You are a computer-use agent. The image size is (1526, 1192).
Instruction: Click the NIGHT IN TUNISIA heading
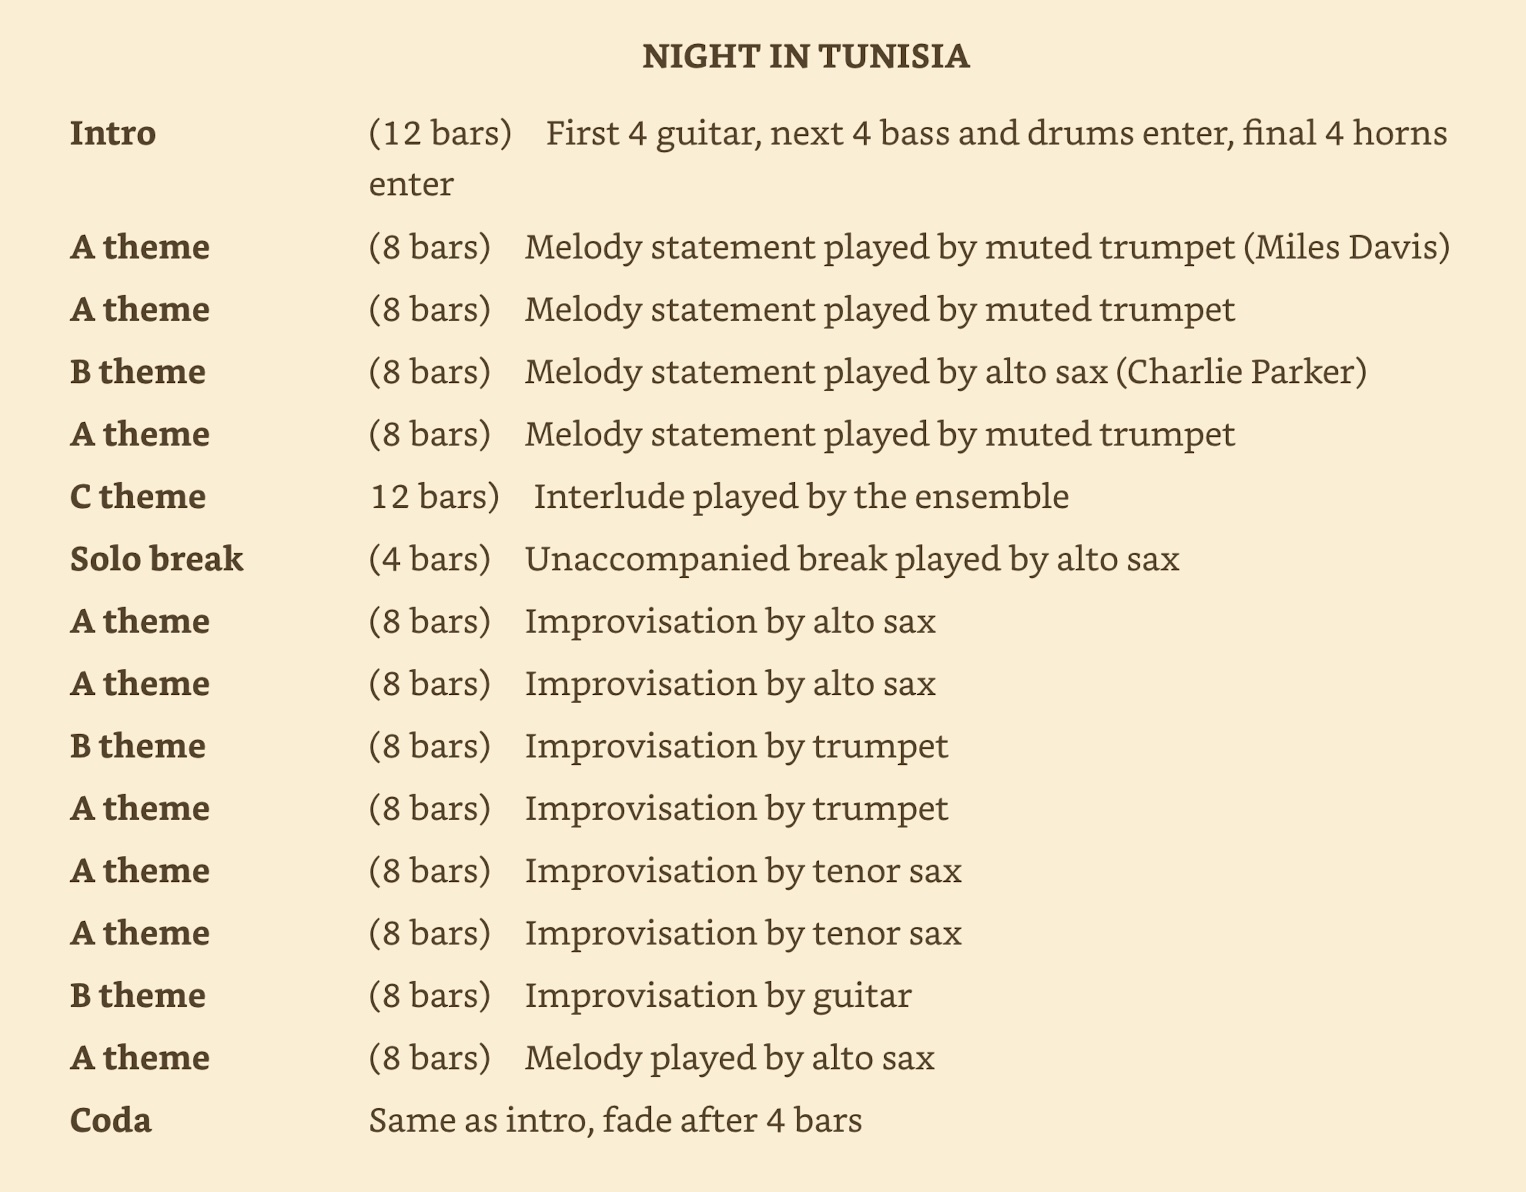coord(805,56)
